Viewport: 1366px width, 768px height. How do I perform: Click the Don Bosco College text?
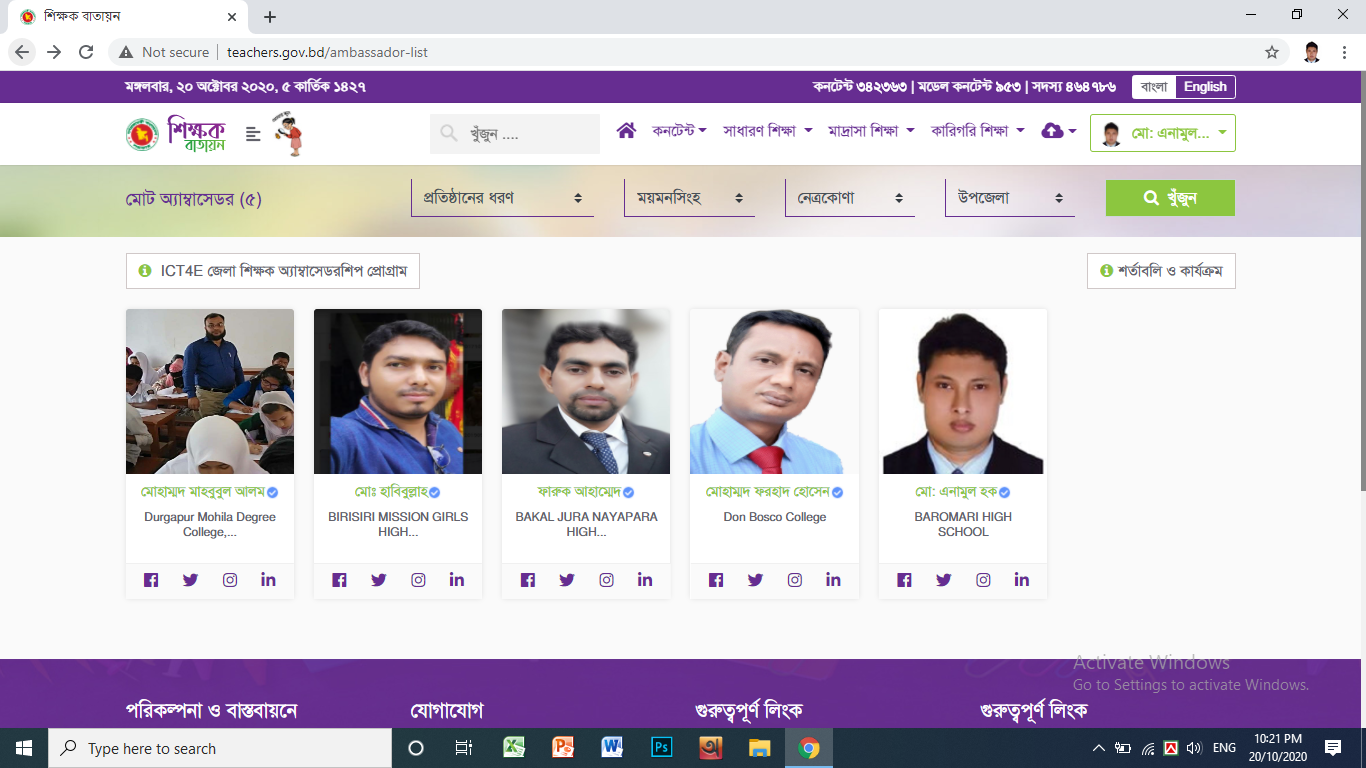775,517
